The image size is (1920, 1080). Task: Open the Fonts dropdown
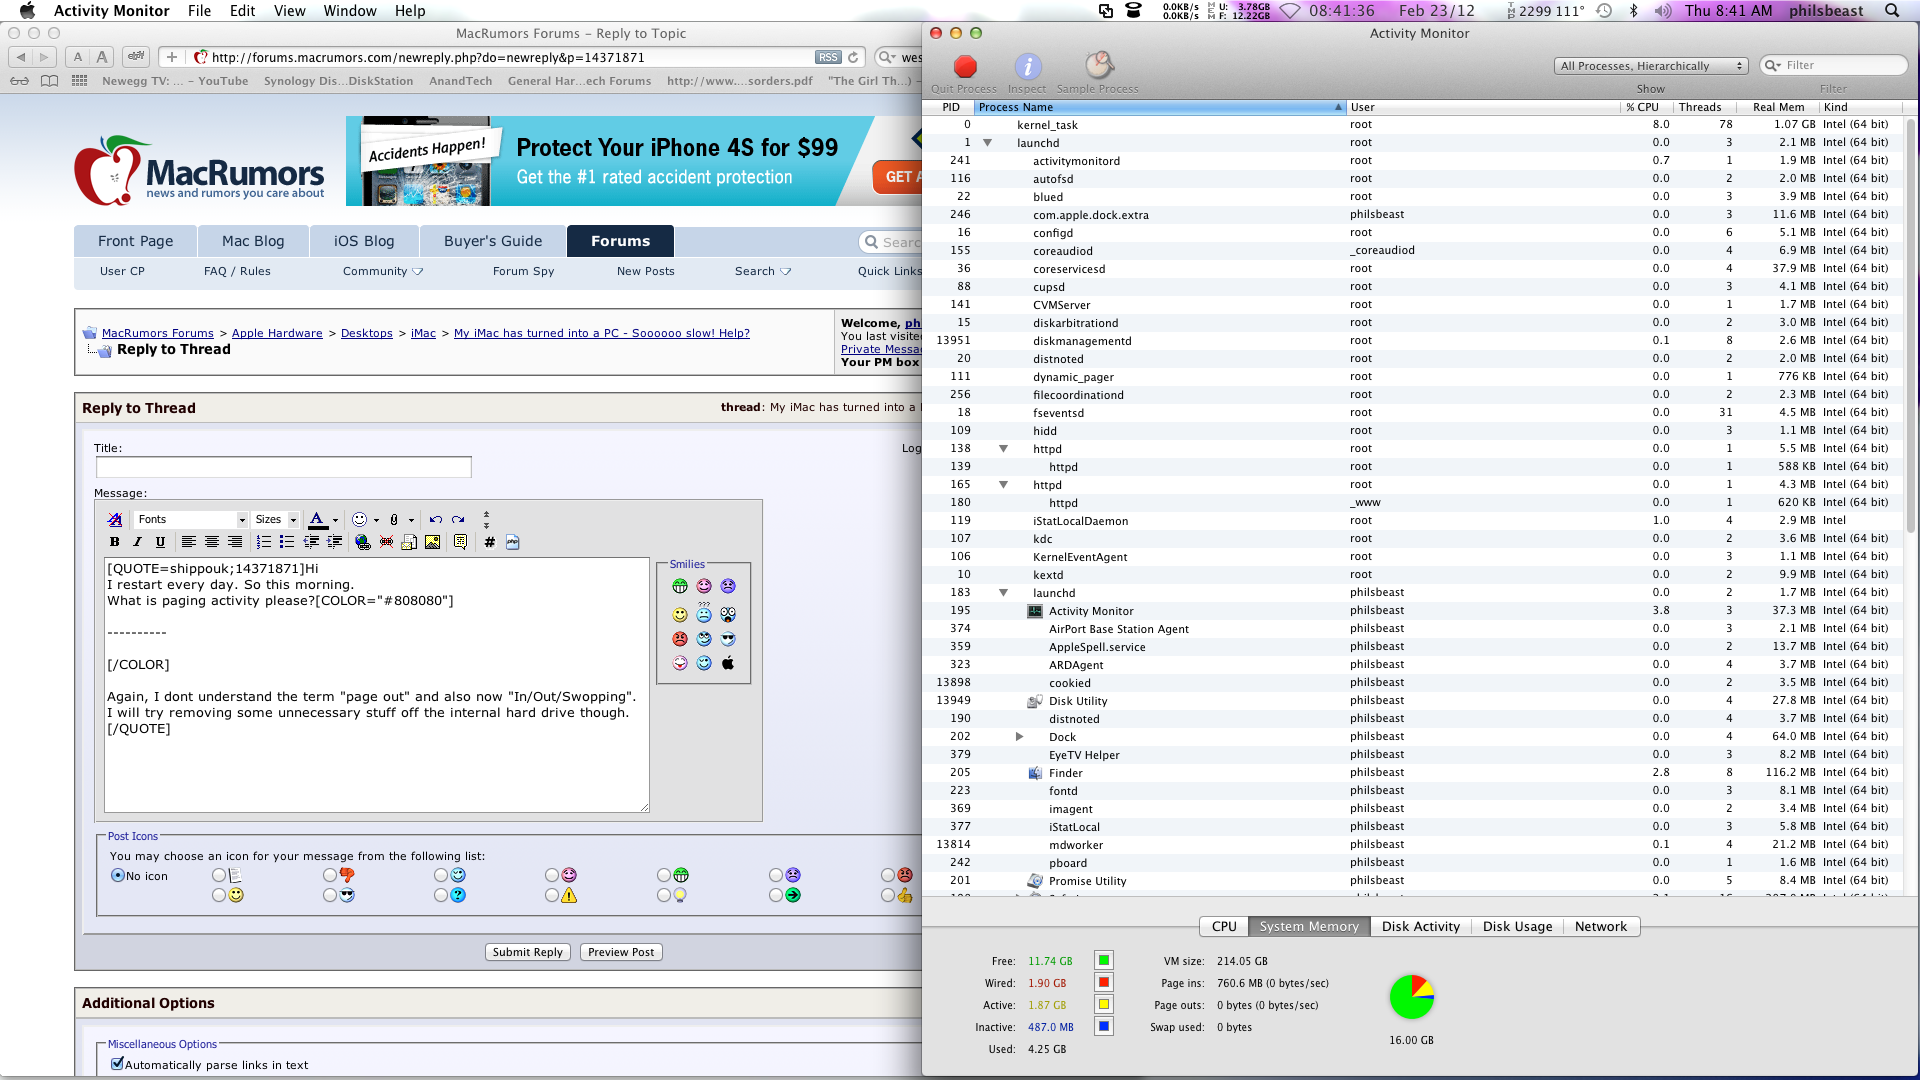(x=190, y=519)
